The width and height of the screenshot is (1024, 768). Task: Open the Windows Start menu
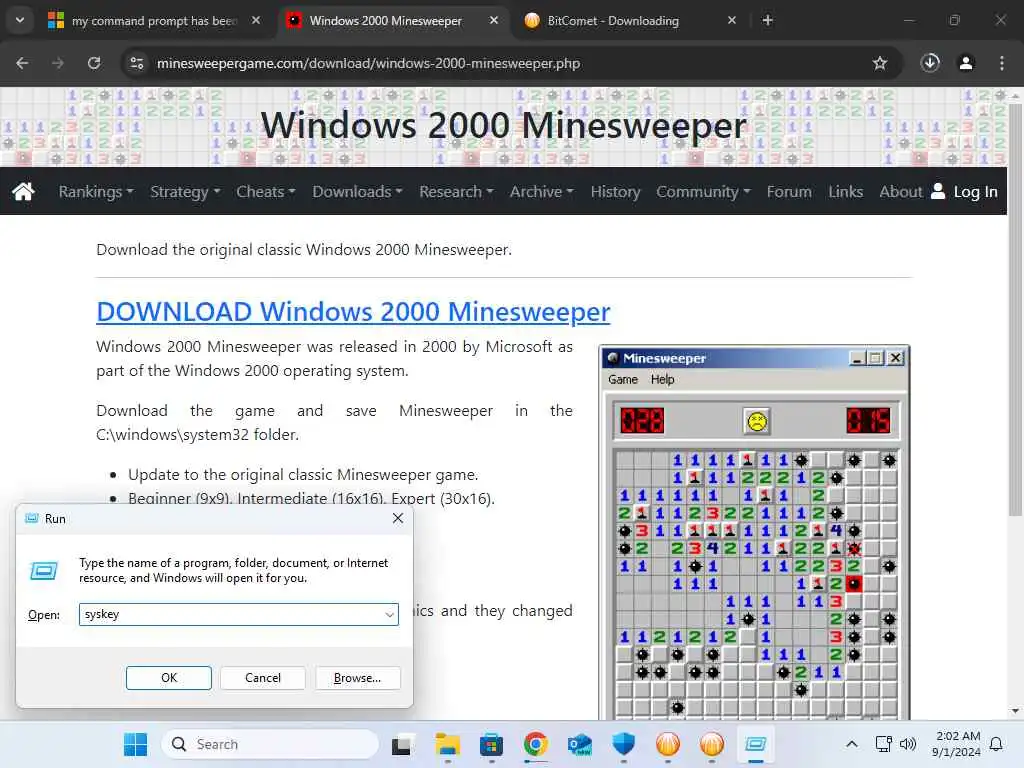(x=135, y=744)
